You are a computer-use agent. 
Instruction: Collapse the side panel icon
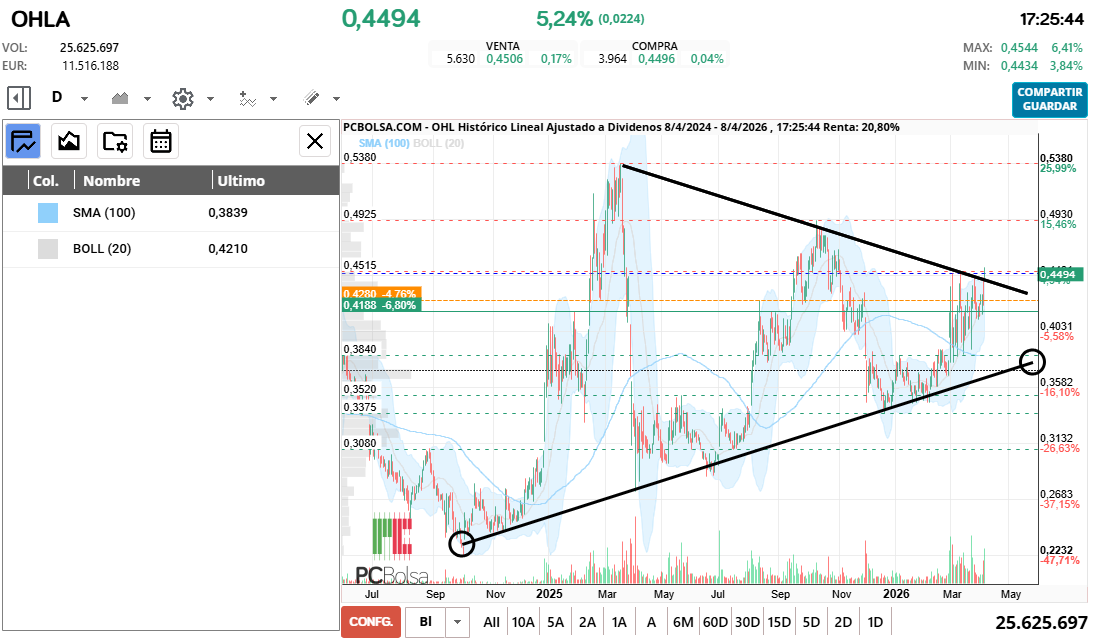click(x=19, y=98)
